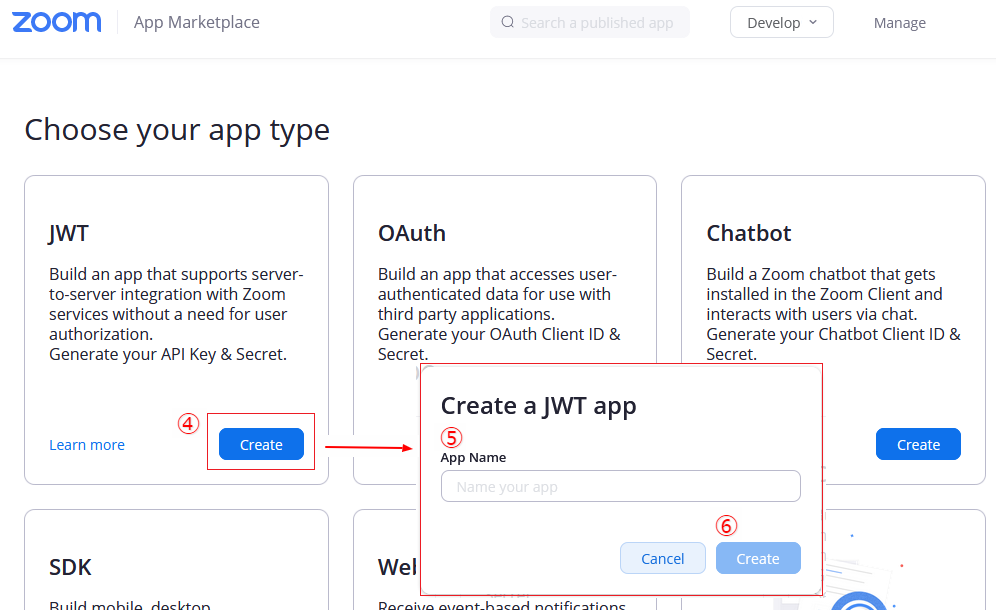Click the Zoom logo
Image resolution: width=996 pixels, height=610 pixels.
pos(57,22)
